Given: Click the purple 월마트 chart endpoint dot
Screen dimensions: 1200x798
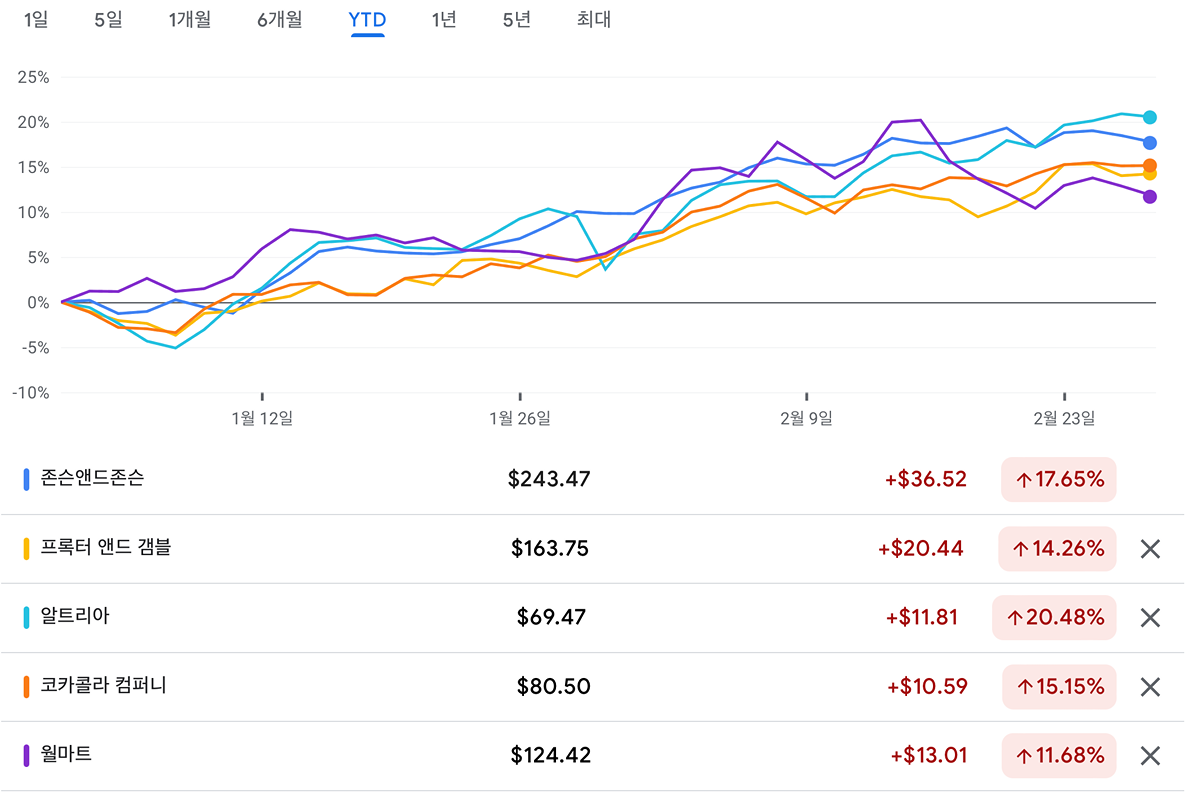Looking at the screenshot, I should (x=1150, y=197).
